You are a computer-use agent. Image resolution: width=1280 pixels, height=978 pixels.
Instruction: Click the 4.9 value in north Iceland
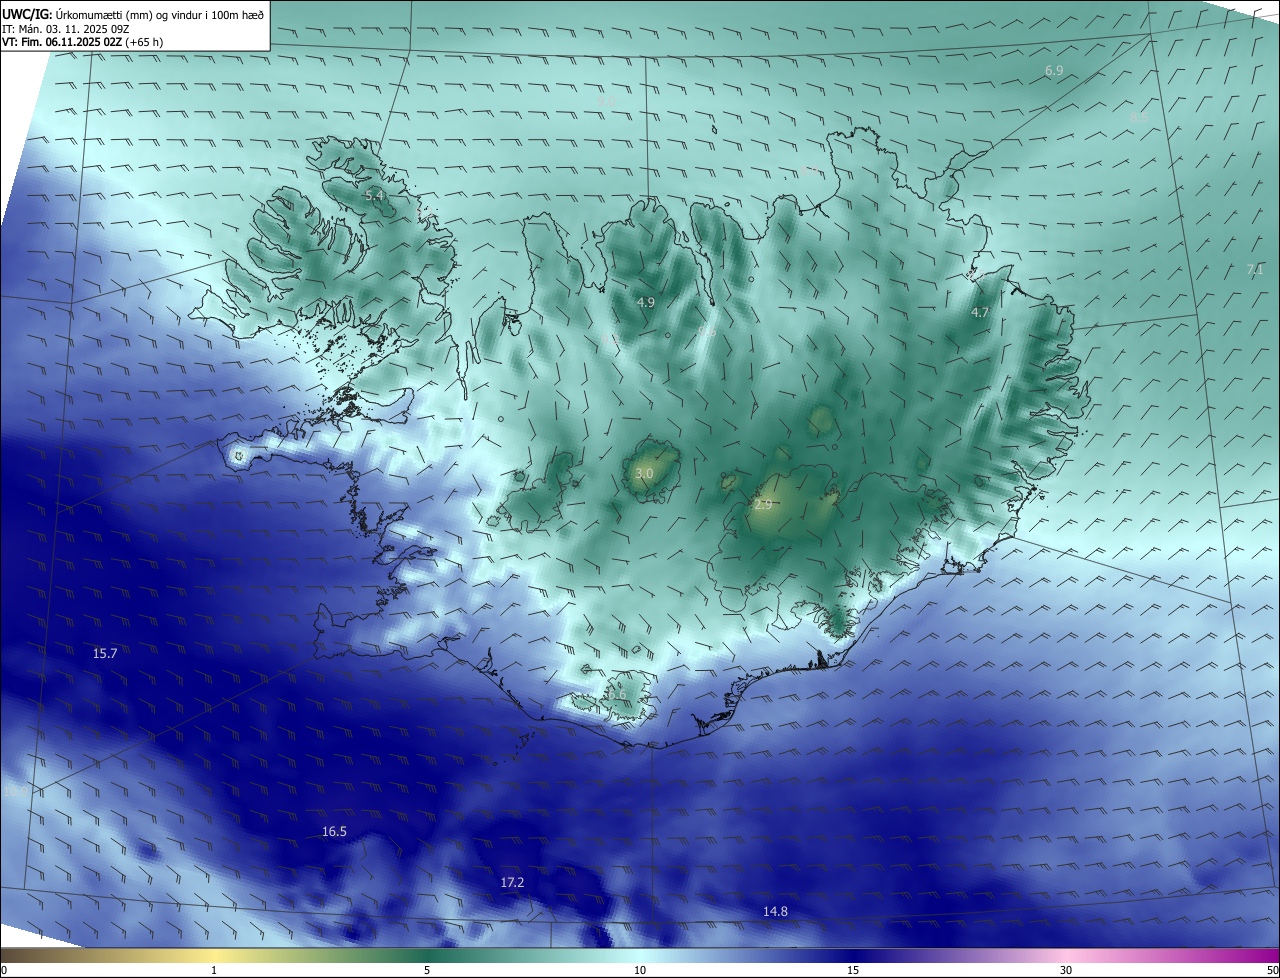click(x=646, y=302)
